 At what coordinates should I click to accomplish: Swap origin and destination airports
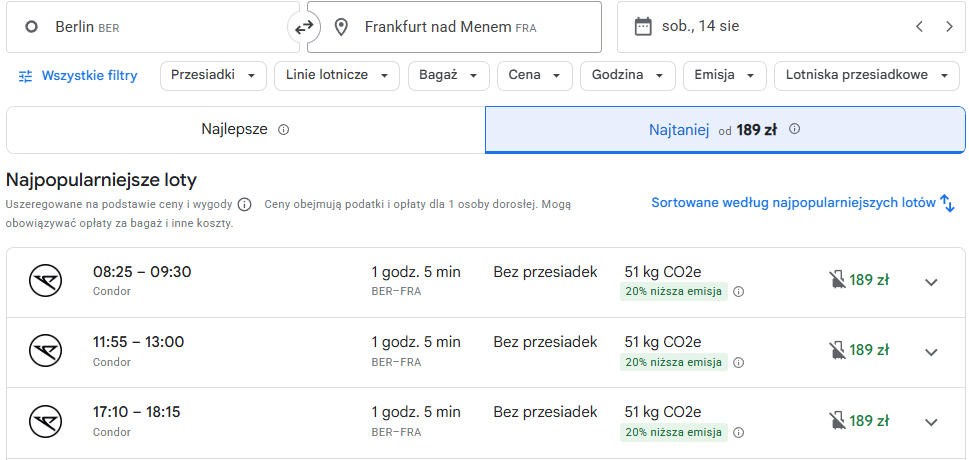pyautogui.click(x=303, y=27)
